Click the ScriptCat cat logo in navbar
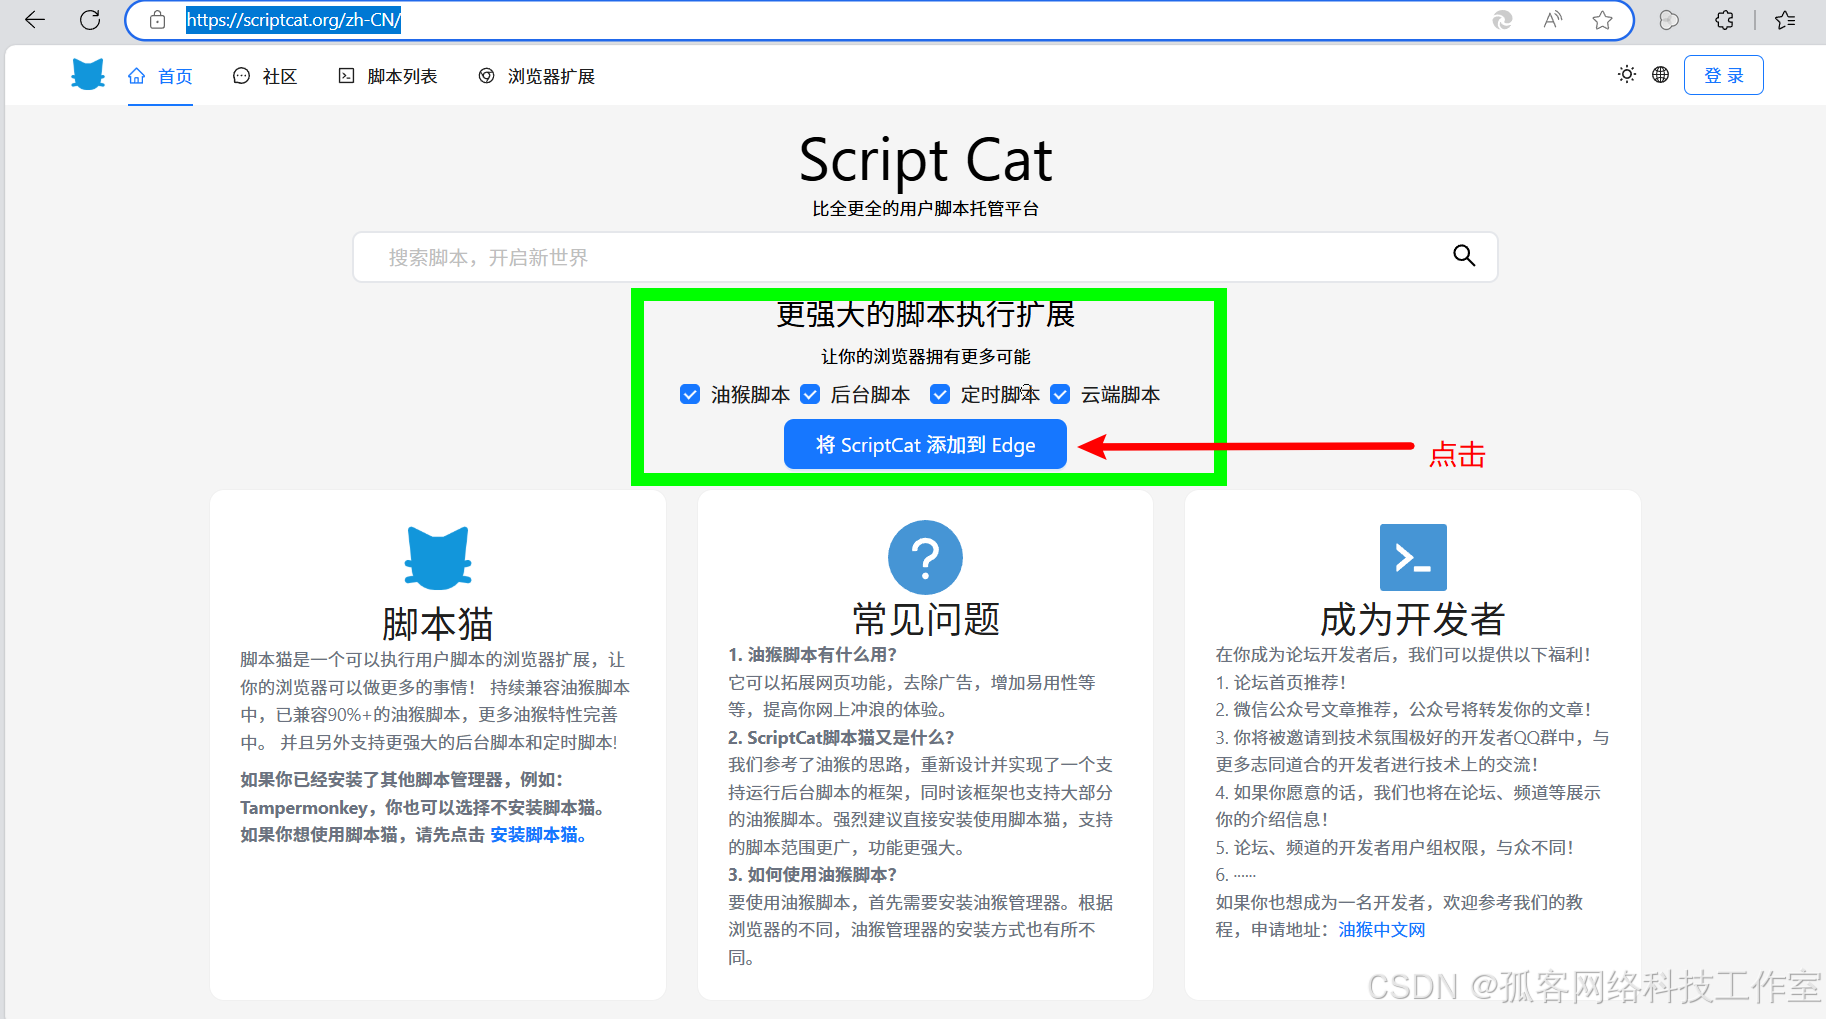The image size is (1826, 1019). 88,75
